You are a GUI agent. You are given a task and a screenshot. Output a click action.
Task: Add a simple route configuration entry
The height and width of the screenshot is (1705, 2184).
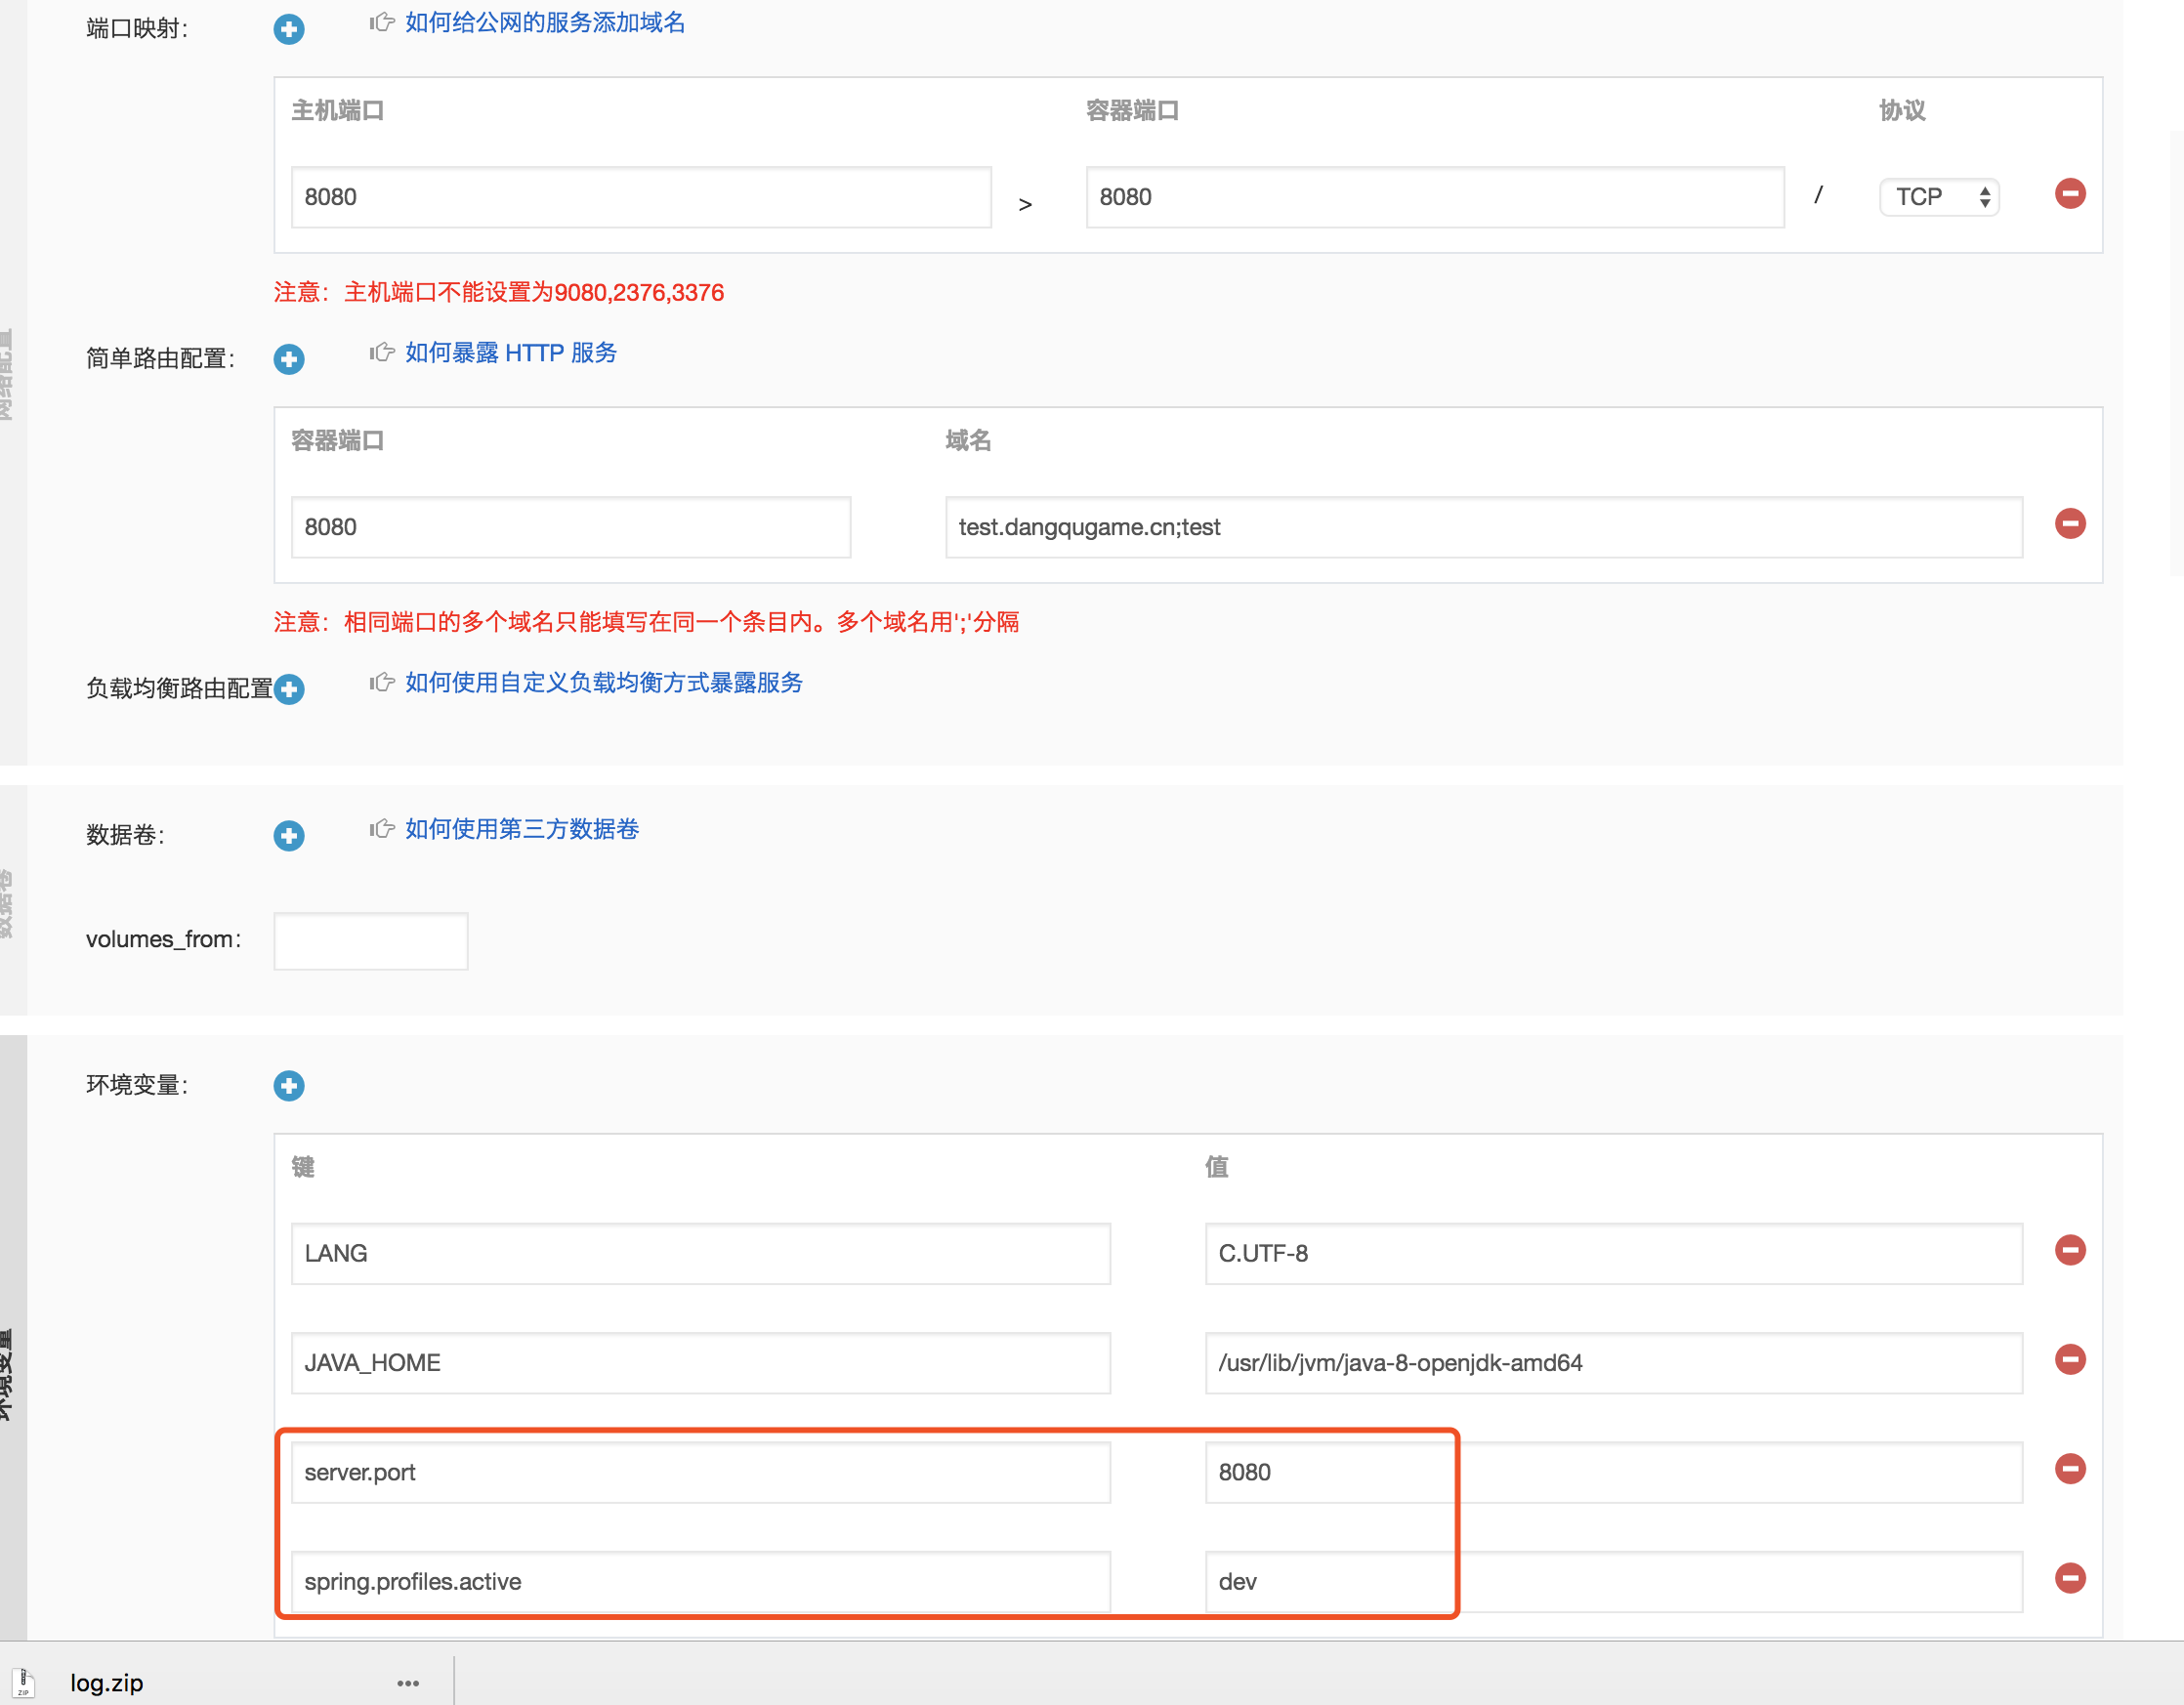[x=289, y=359]
